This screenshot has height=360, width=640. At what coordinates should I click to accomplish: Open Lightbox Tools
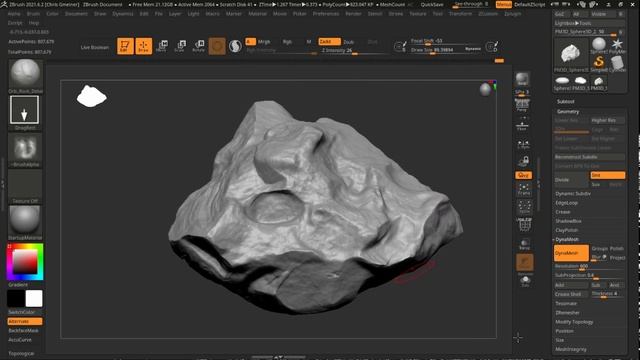point(573,23)
